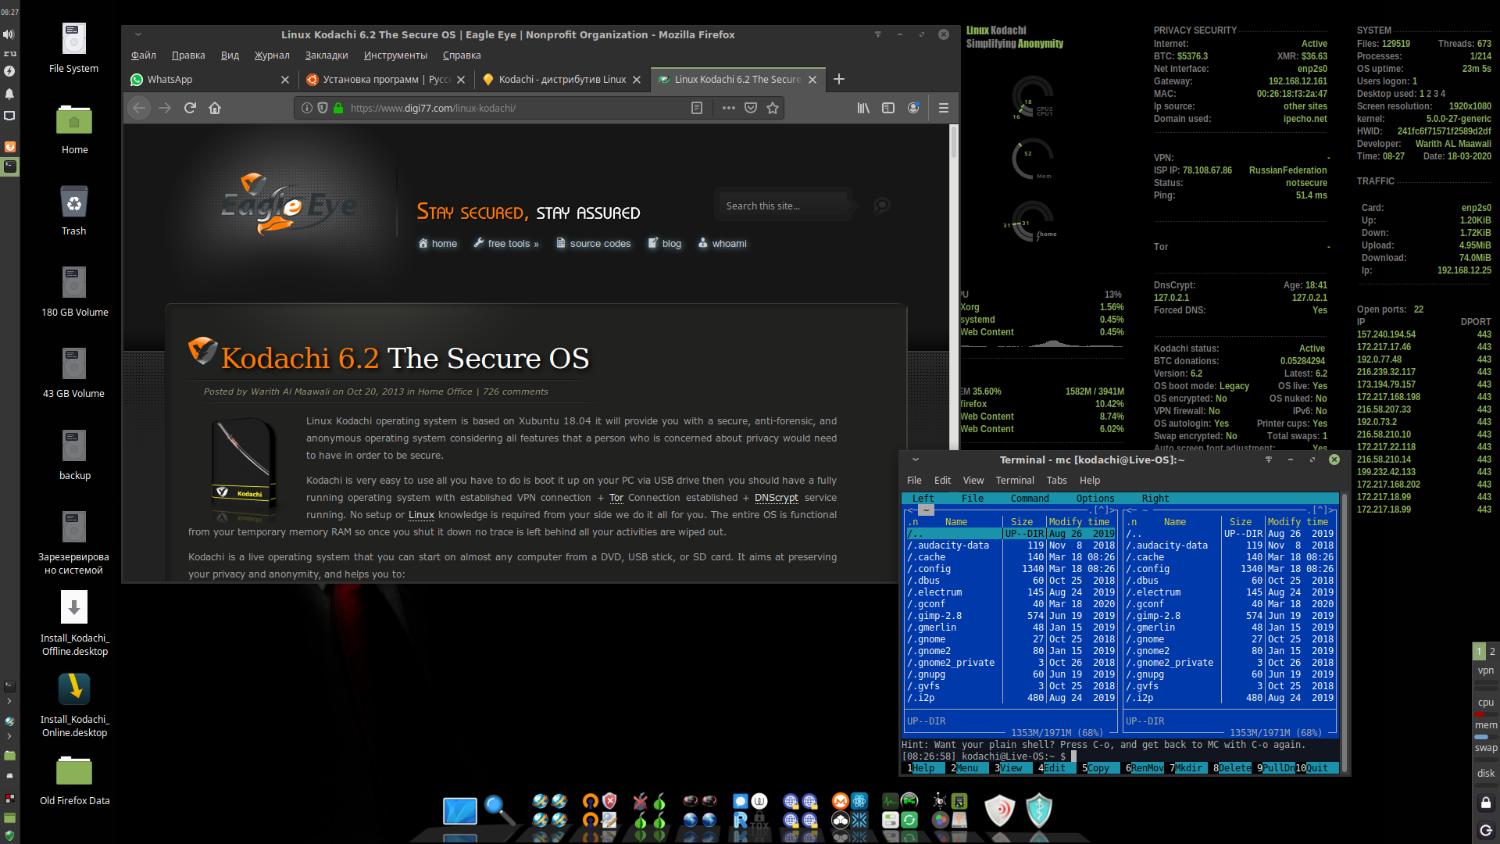Click lock screen padlock icon in right panel
Image resolution: width=1500 pixels, height=844 pixels.
click(x=1486, y=803)
